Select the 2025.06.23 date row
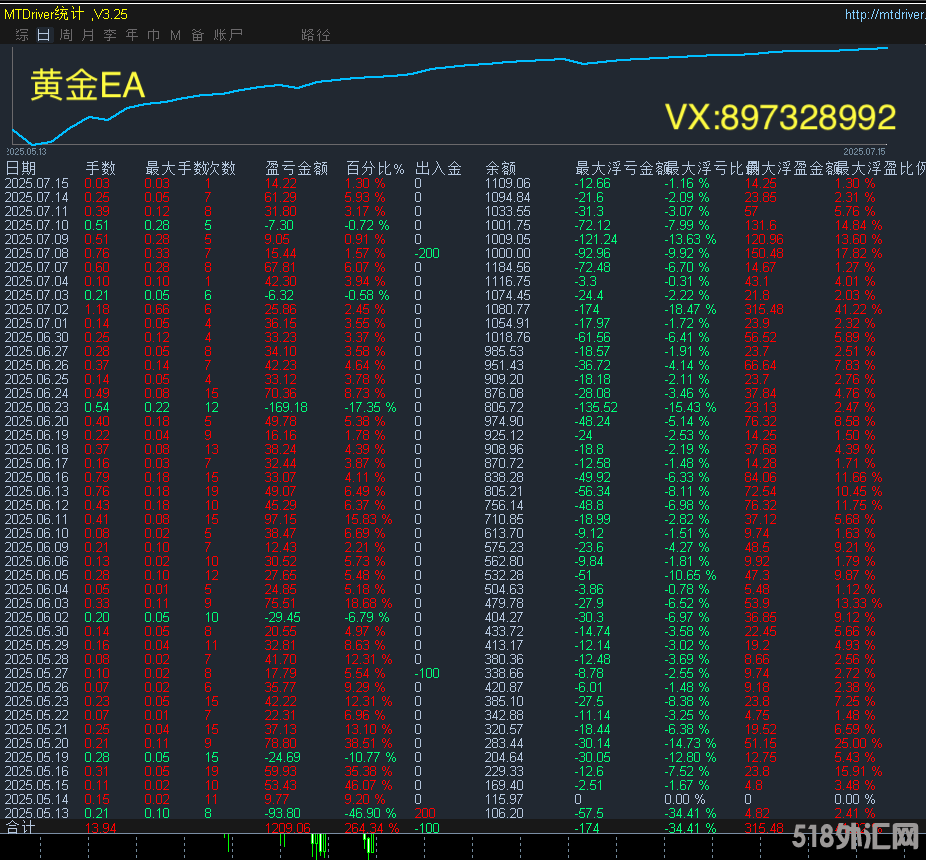 pos(37,408)
